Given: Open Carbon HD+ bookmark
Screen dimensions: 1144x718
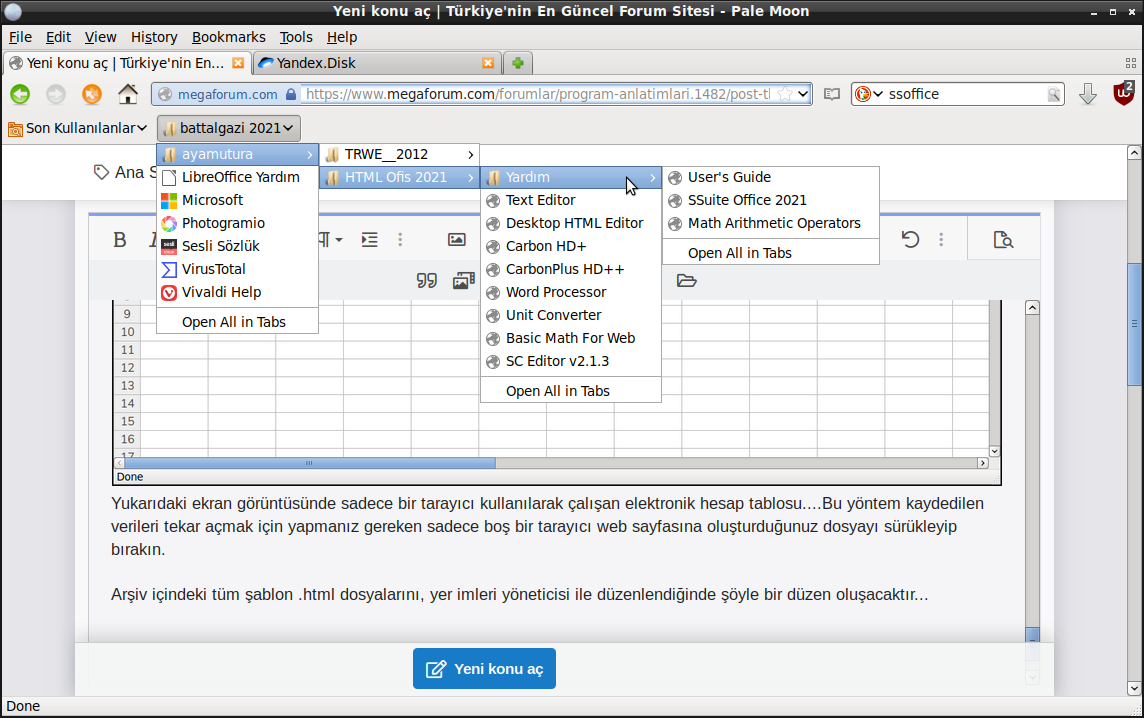Looking at the screenshot, I should click(571, 246).
